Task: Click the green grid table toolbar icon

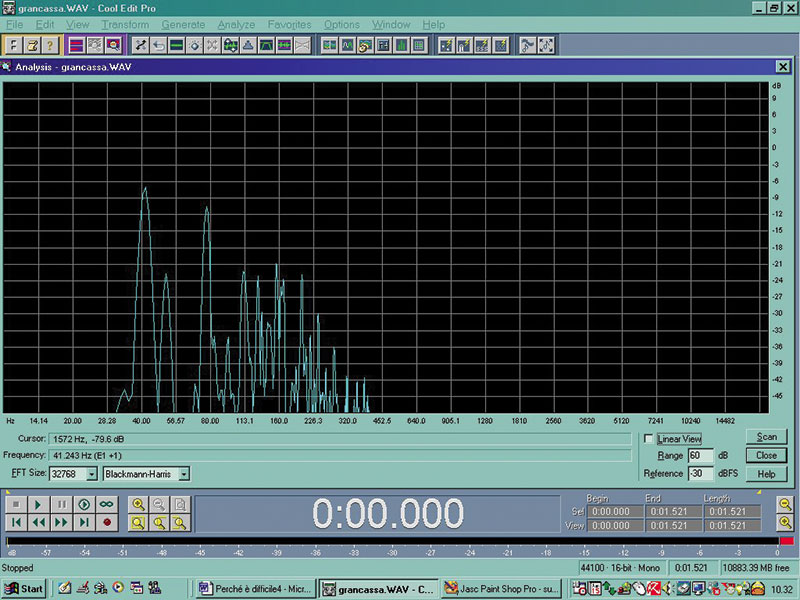Action: coord(419,45)
